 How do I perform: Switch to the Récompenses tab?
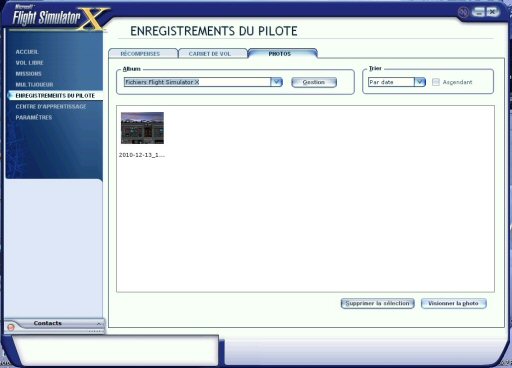click(140, 54)
